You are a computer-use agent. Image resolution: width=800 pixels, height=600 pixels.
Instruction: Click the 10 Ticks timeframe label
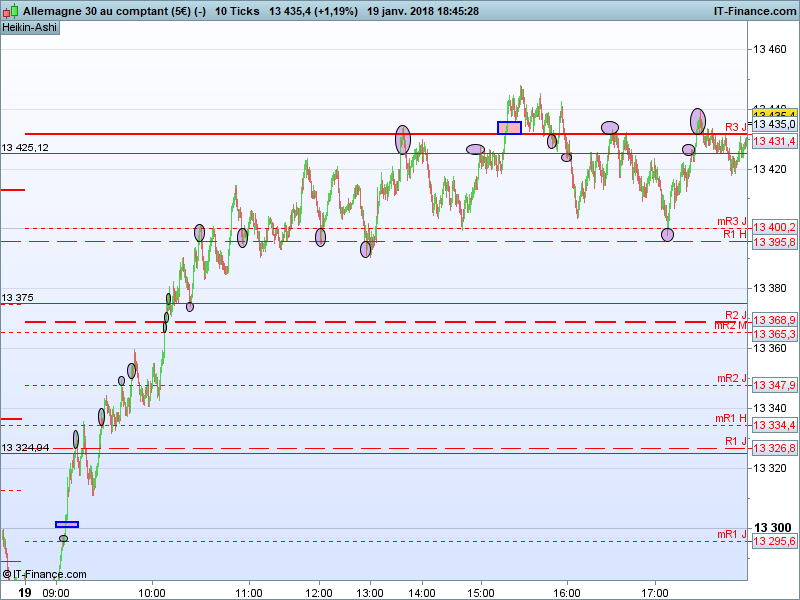pyautogui.click(x=237, y=11)
